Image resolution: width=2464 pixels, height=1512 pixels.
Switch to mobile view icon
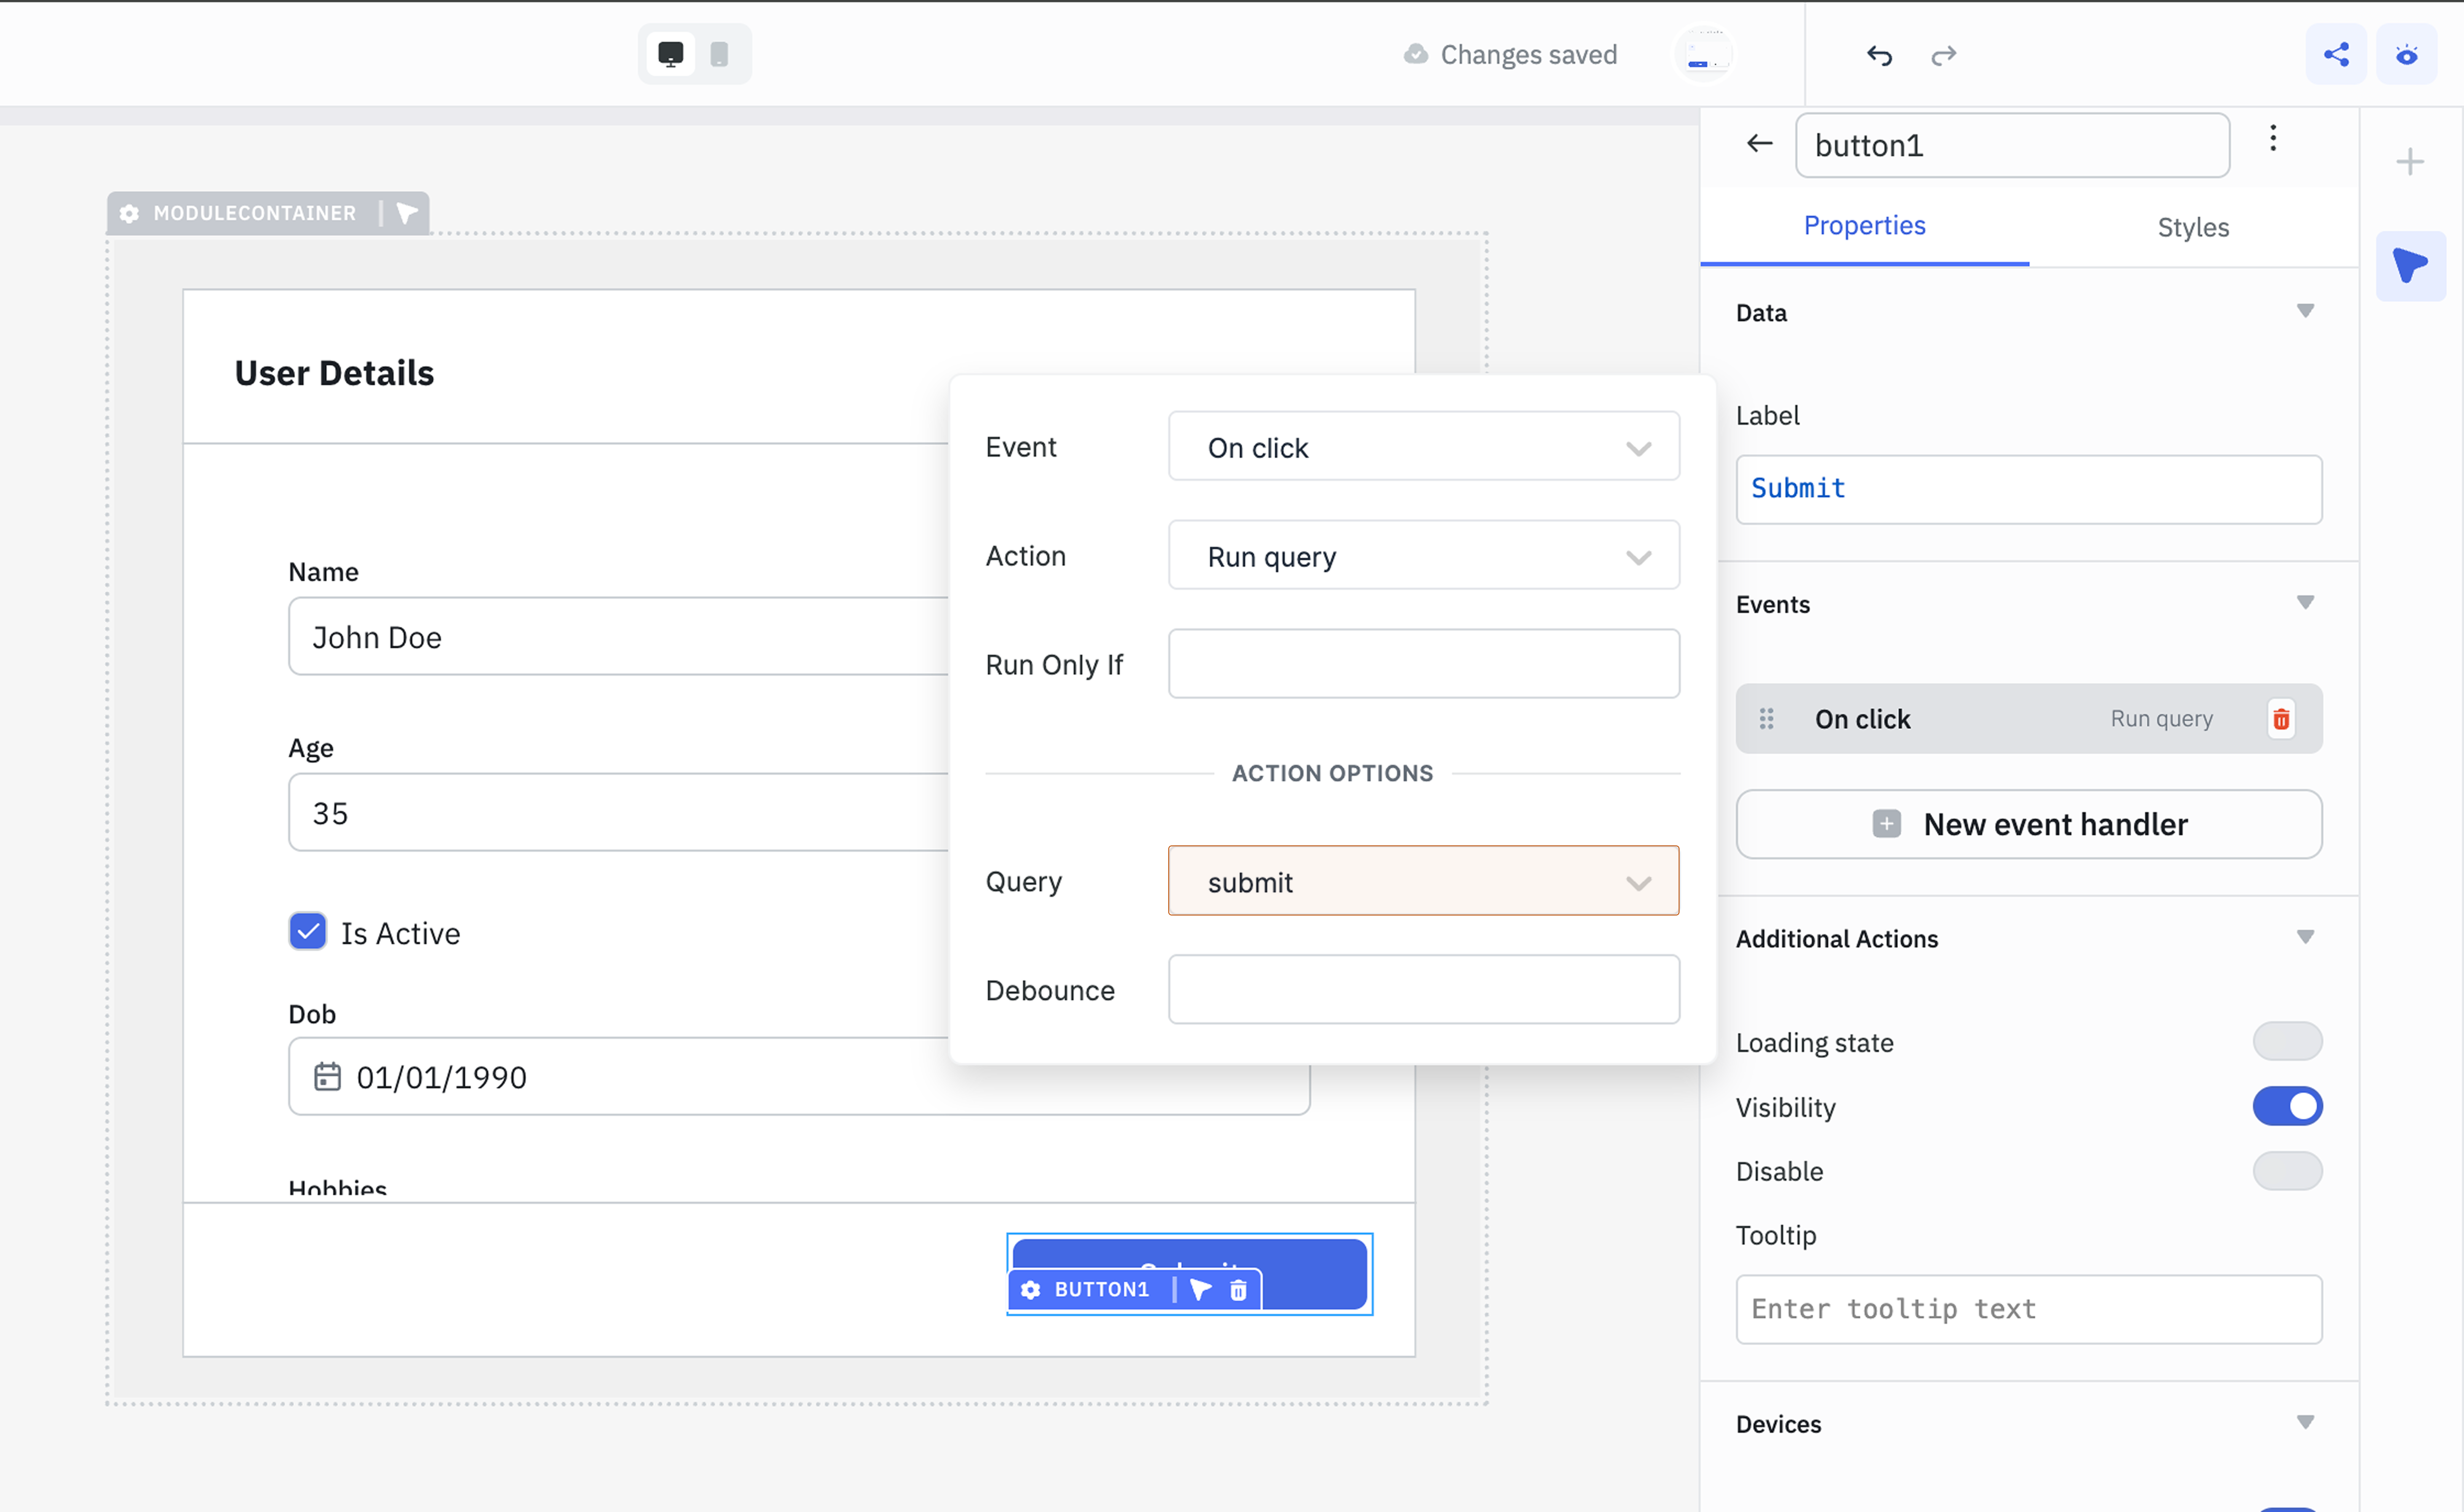[719, 54]
